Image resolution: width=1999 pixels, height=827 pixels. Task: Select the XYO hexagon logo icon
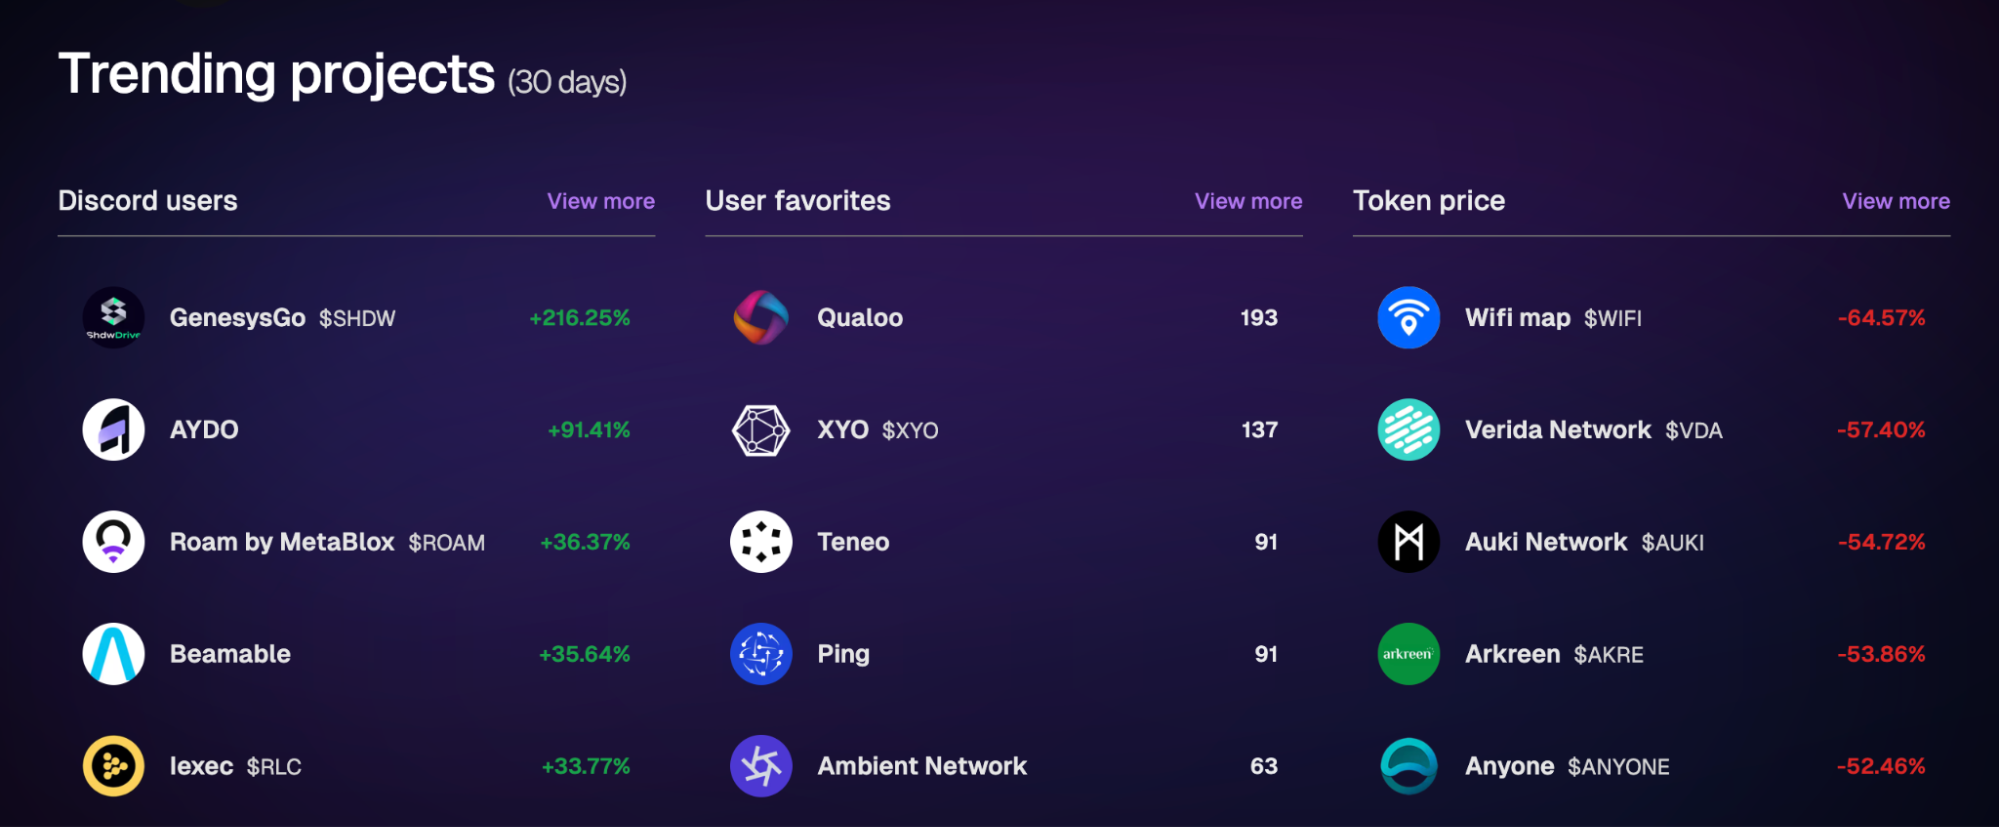761,430
